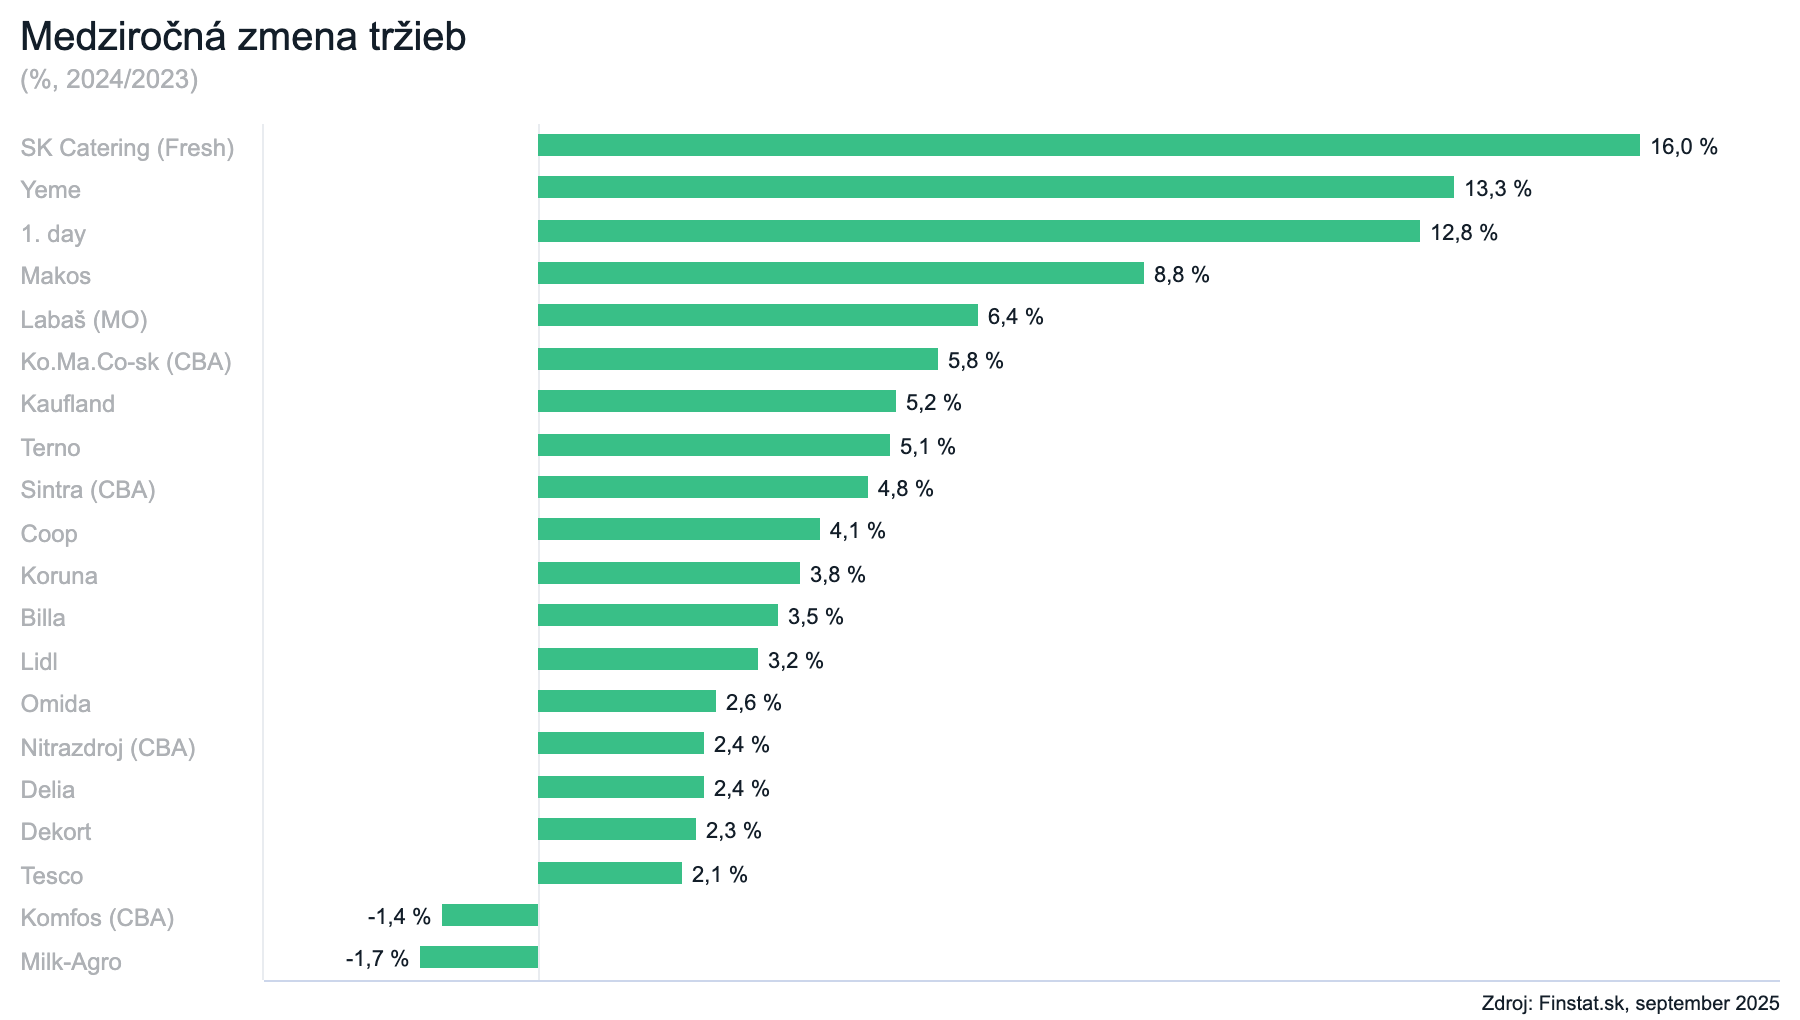Click the Lidl revenue change bar

click(x=647, y=659)
